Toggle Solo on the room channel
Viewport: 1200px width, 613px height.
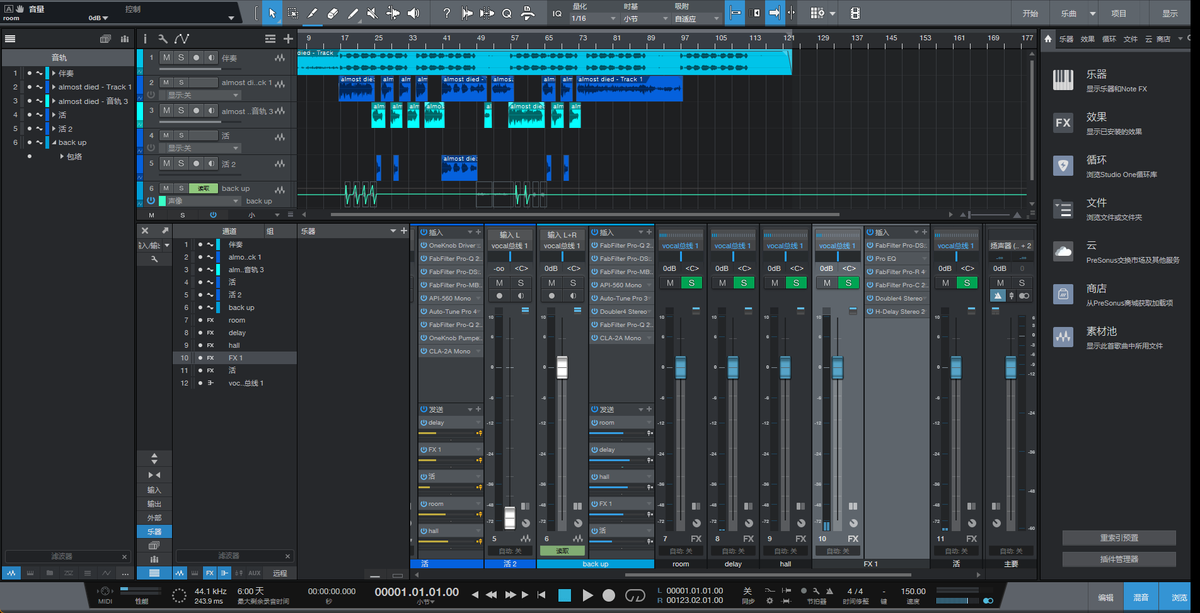692,283
